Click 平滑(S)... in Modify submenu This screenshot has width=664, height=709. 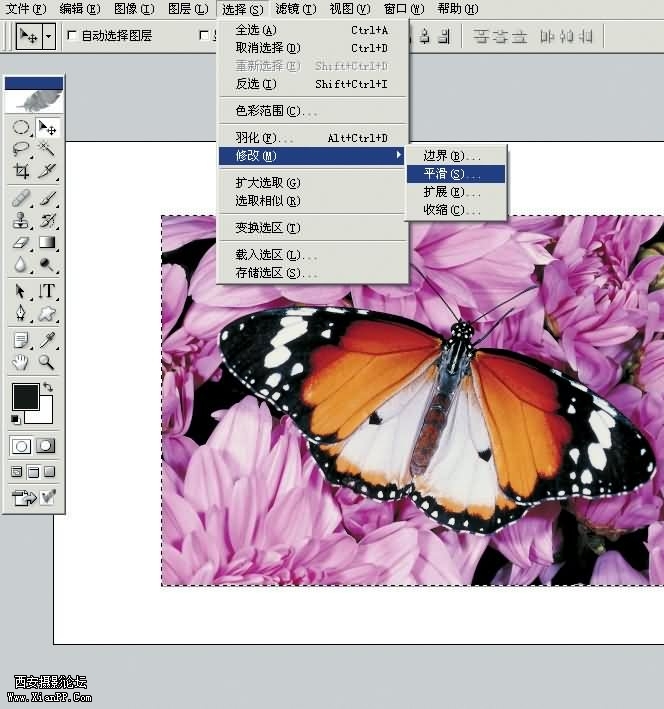[456, 174]
